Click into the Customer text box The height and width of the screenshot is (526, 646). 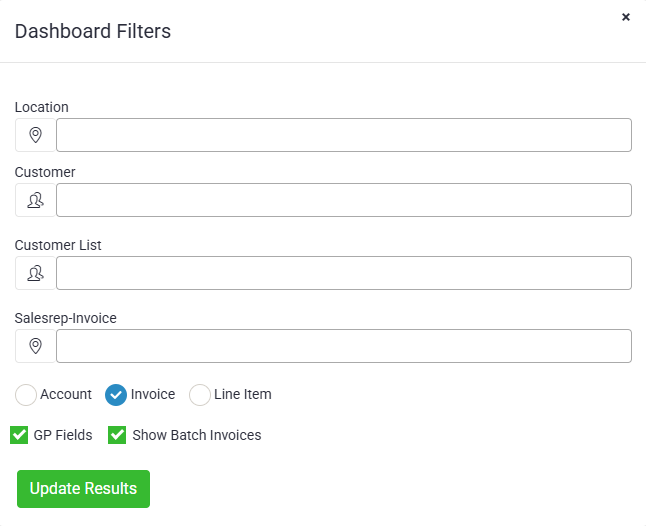pyautogui.click(x=343, y=200)
